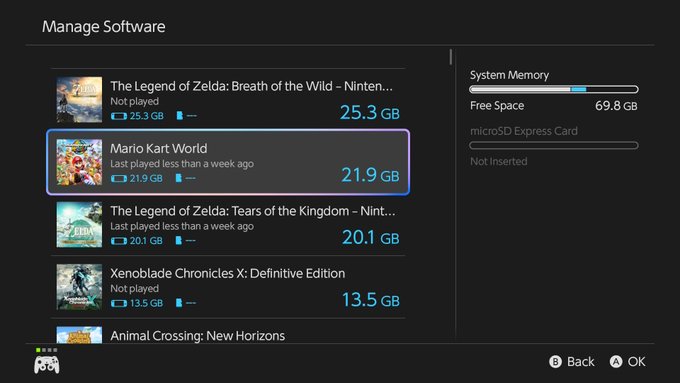Select Xenoblade Chronicles X: Definitive Edition entry
The image size is (680, 383).
228,287
